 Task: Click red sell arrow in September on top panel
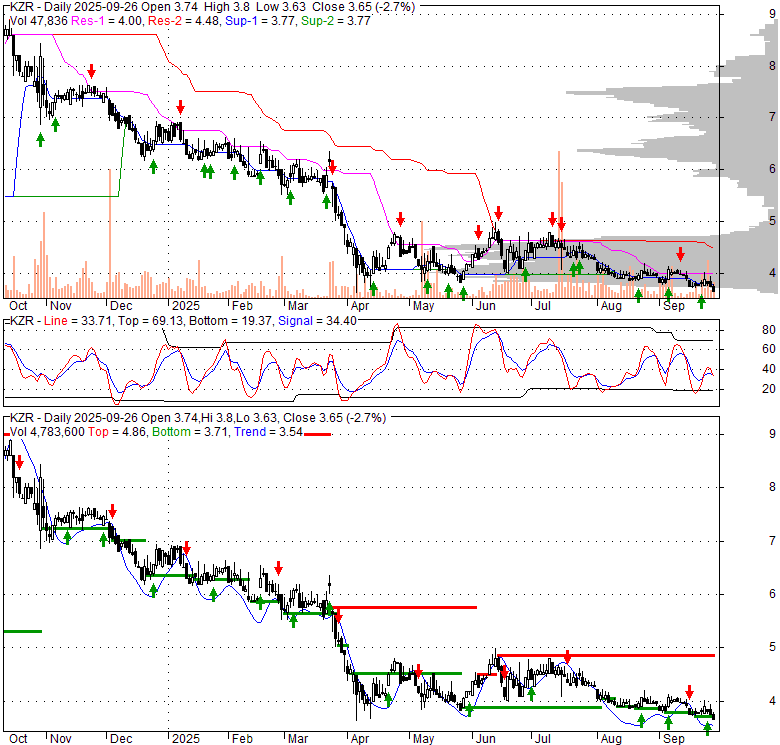click(x=681, y=255)
